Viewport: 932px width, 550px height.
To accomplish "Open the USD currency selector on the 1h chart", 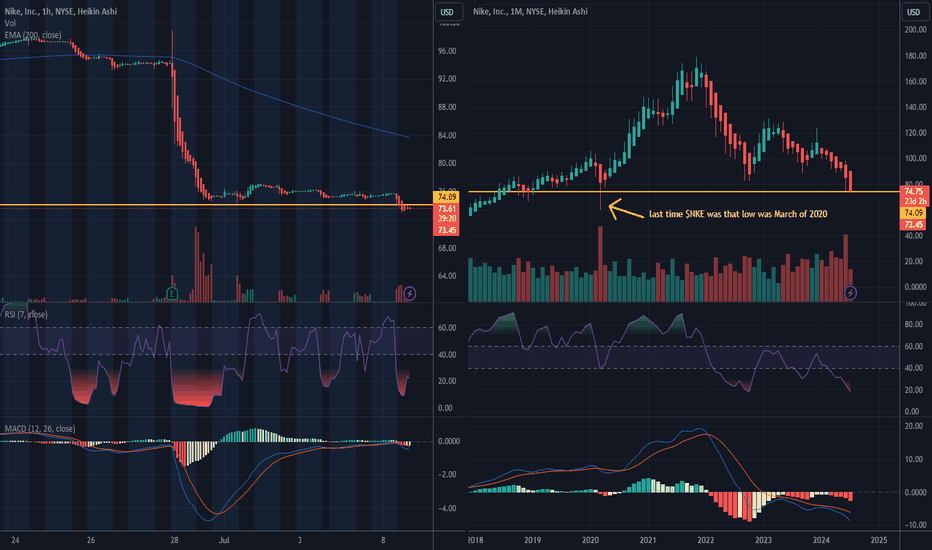I will (x=447, y=12).
